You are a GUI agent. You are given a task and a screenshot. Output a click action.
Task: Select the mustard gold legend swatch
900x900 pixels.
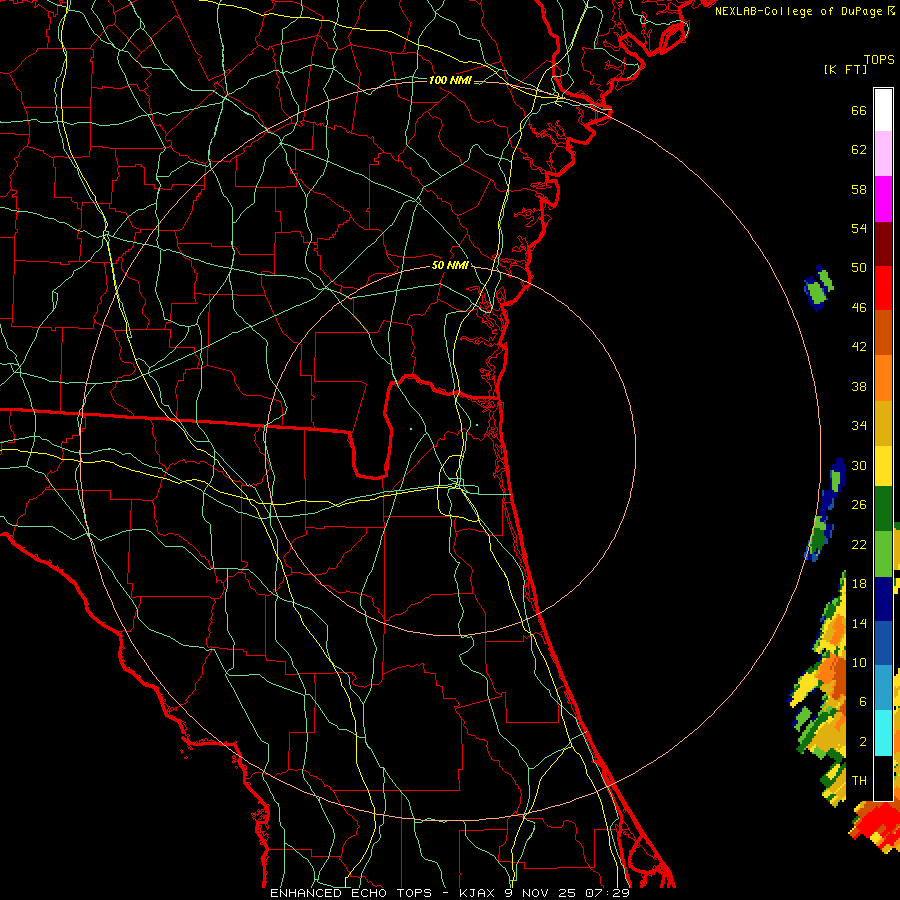tap(883, 423)
